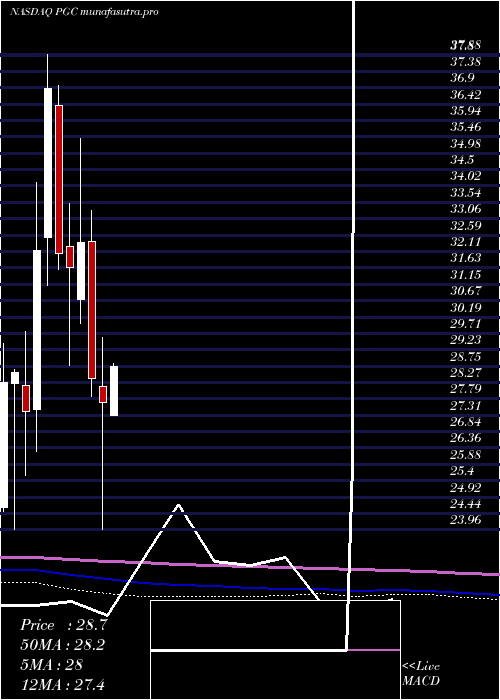500x700 pixels.
Task: Select the '50MA : 28.2' readout
Action: (62, 645)
